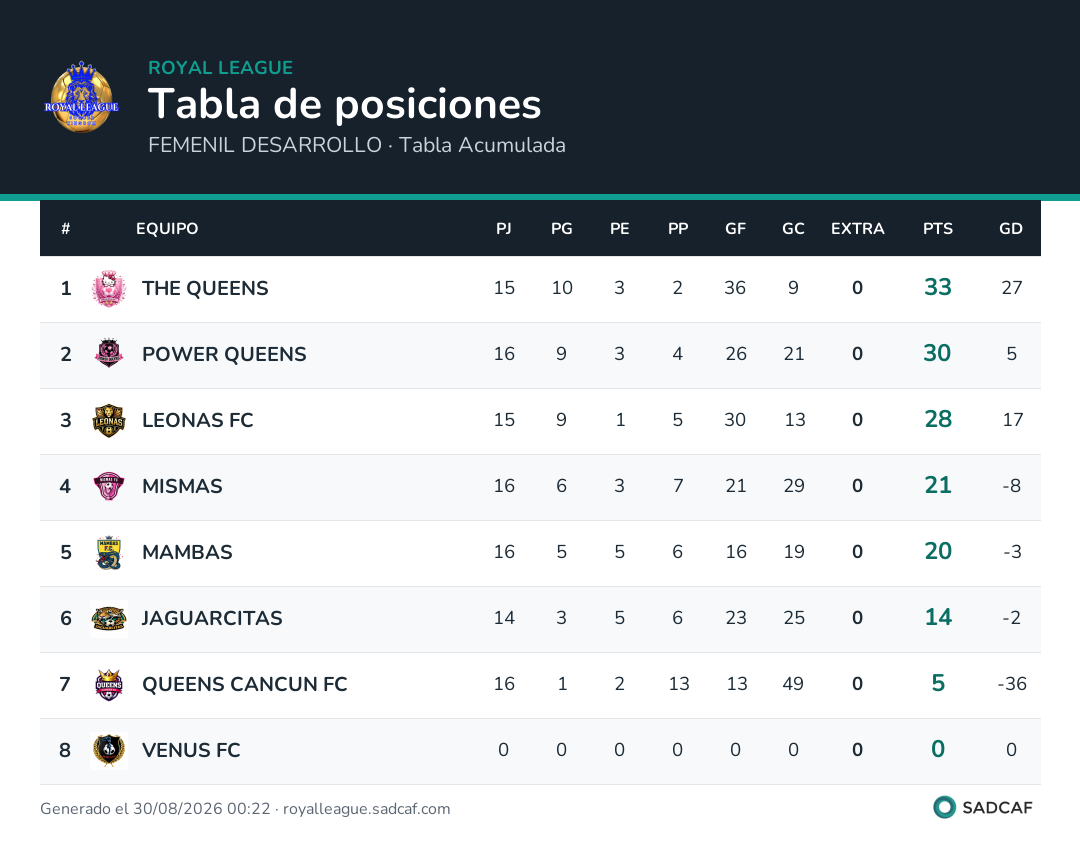Click the Power Queens points value 30
Viewport: 1080px width, 860px height.
[x=937, y=353]
